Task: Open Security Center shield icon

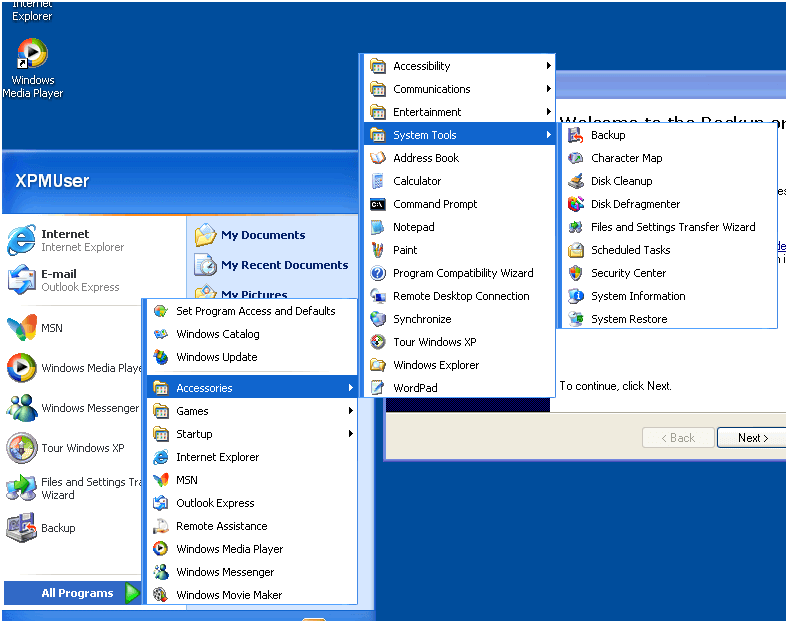Action: coord(575,273)
